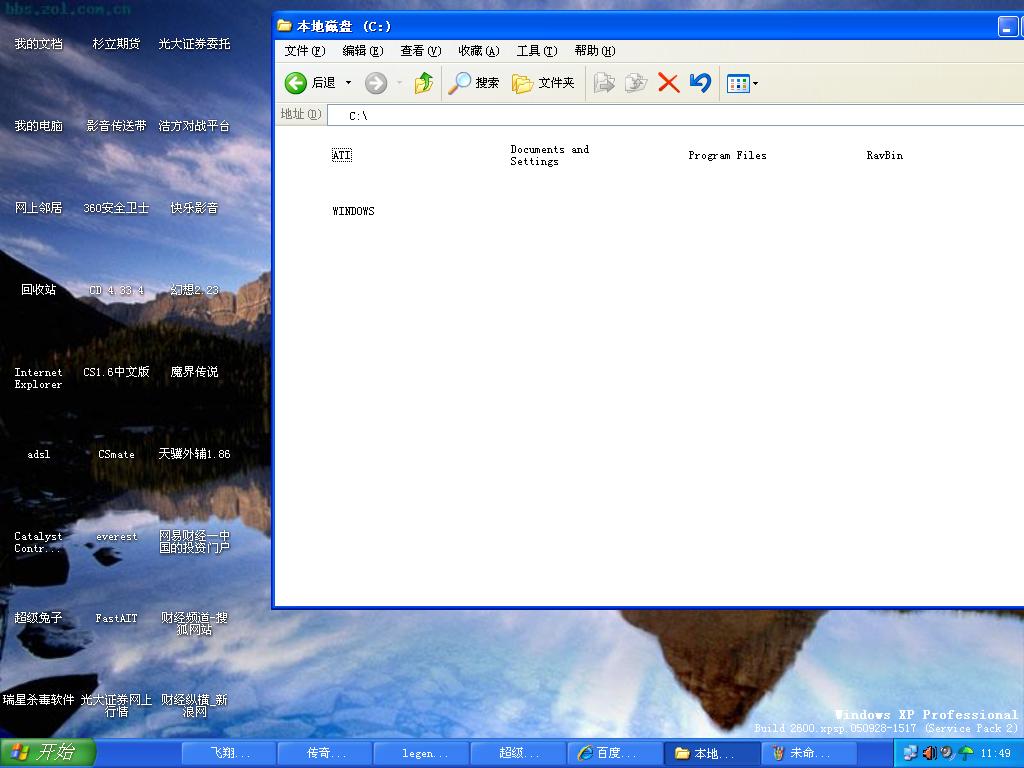Switch to 飞翔 taskbar button
The height and width of the screenshot is (768, 1024).
tap(229, 754)
